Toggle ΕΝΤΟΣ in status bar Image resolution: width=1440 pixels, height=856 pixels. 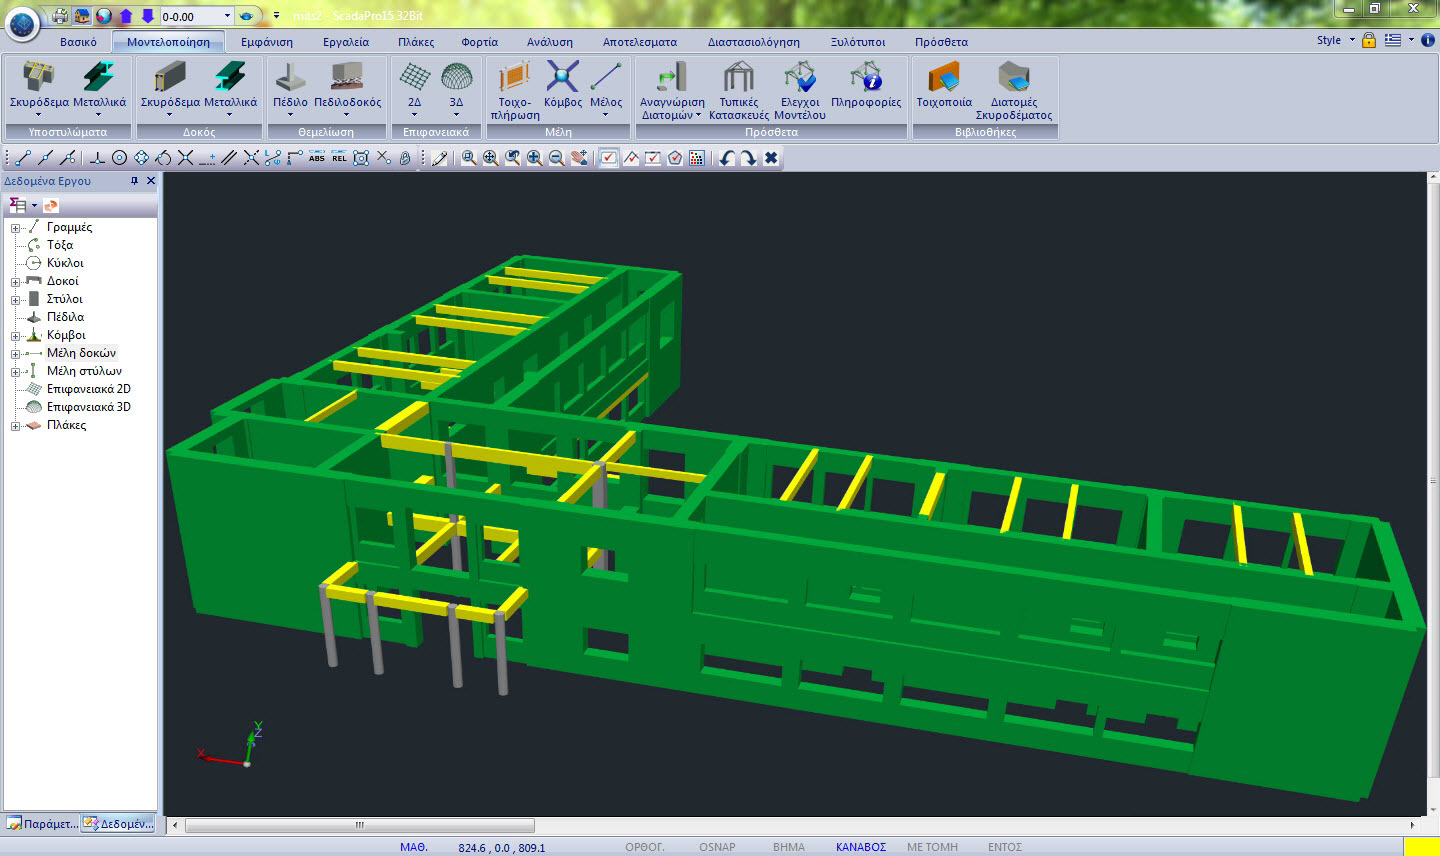1005,847
